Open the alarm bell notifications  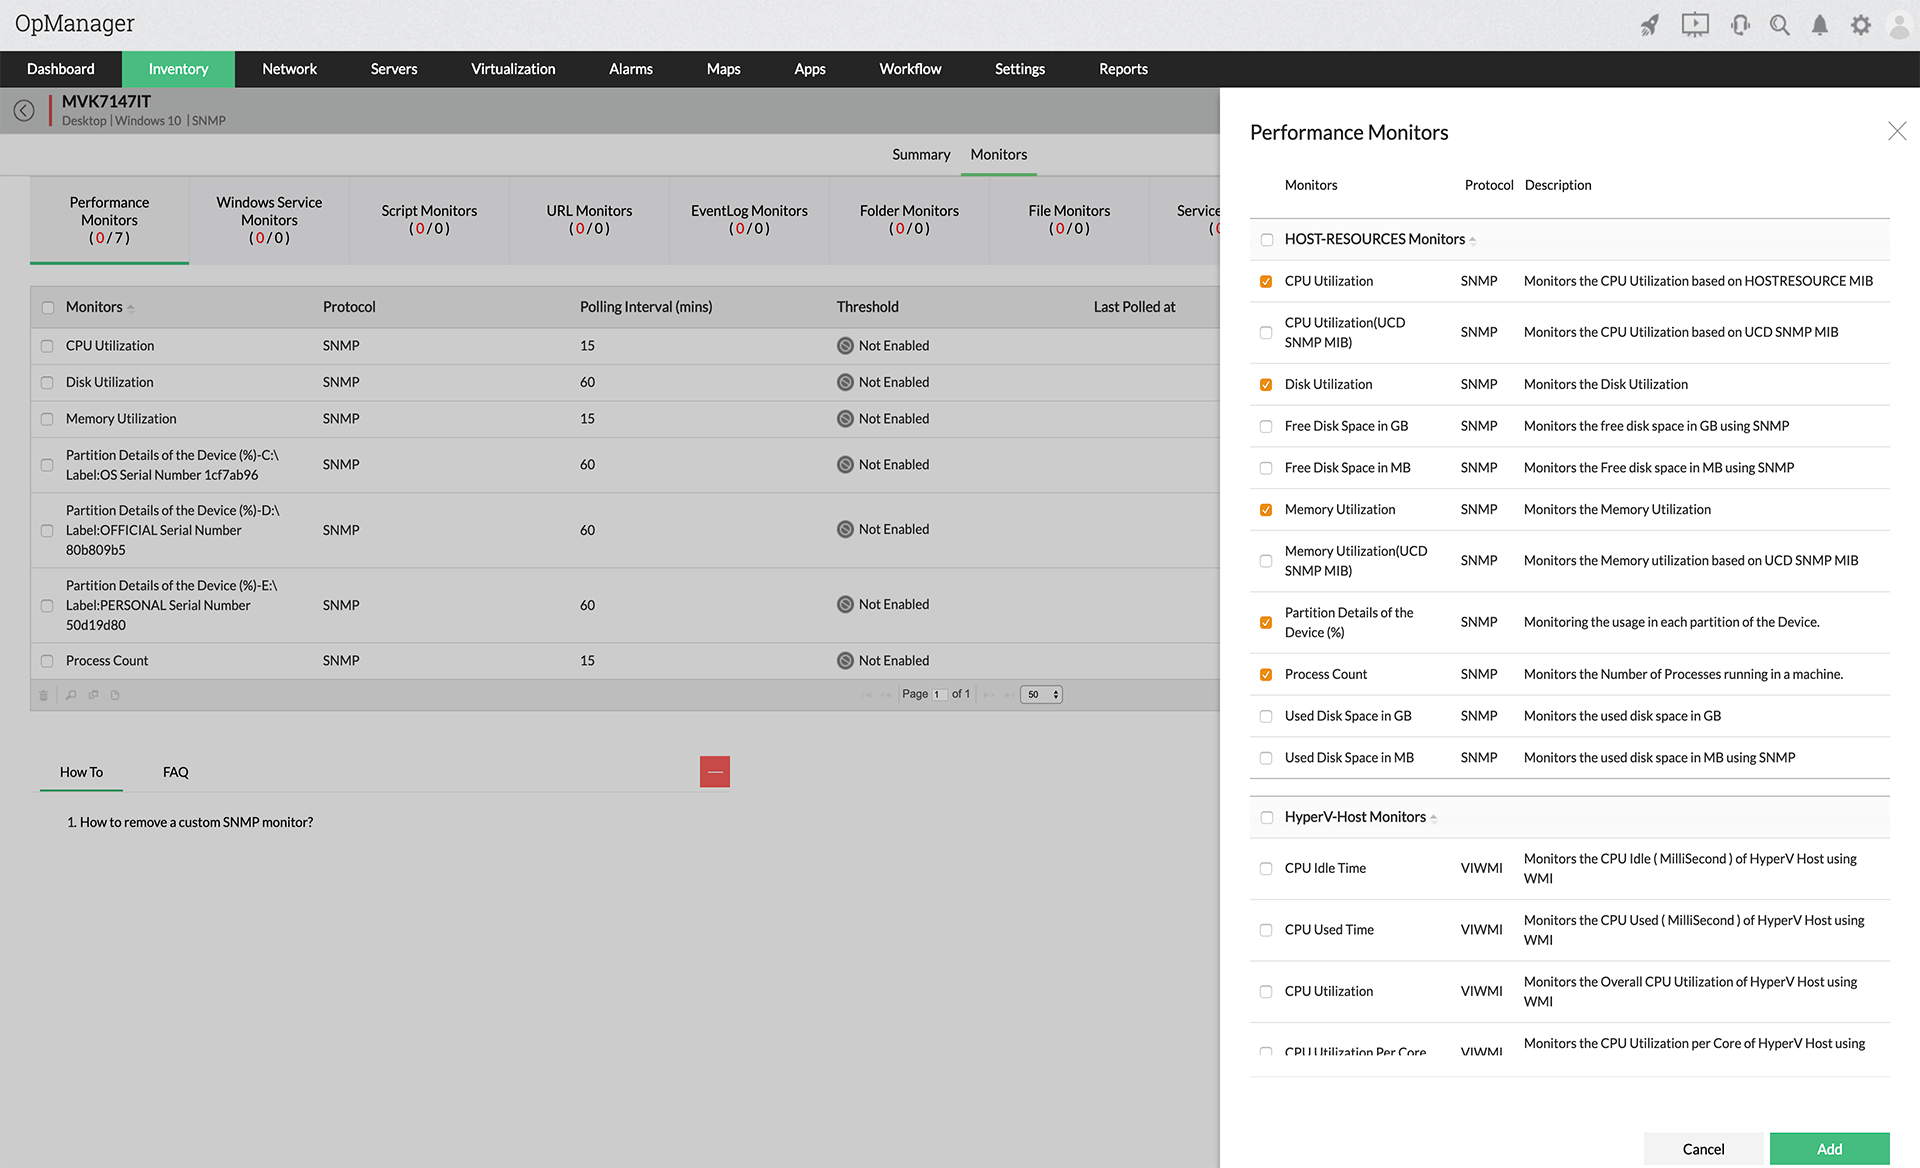[1820, 25]
